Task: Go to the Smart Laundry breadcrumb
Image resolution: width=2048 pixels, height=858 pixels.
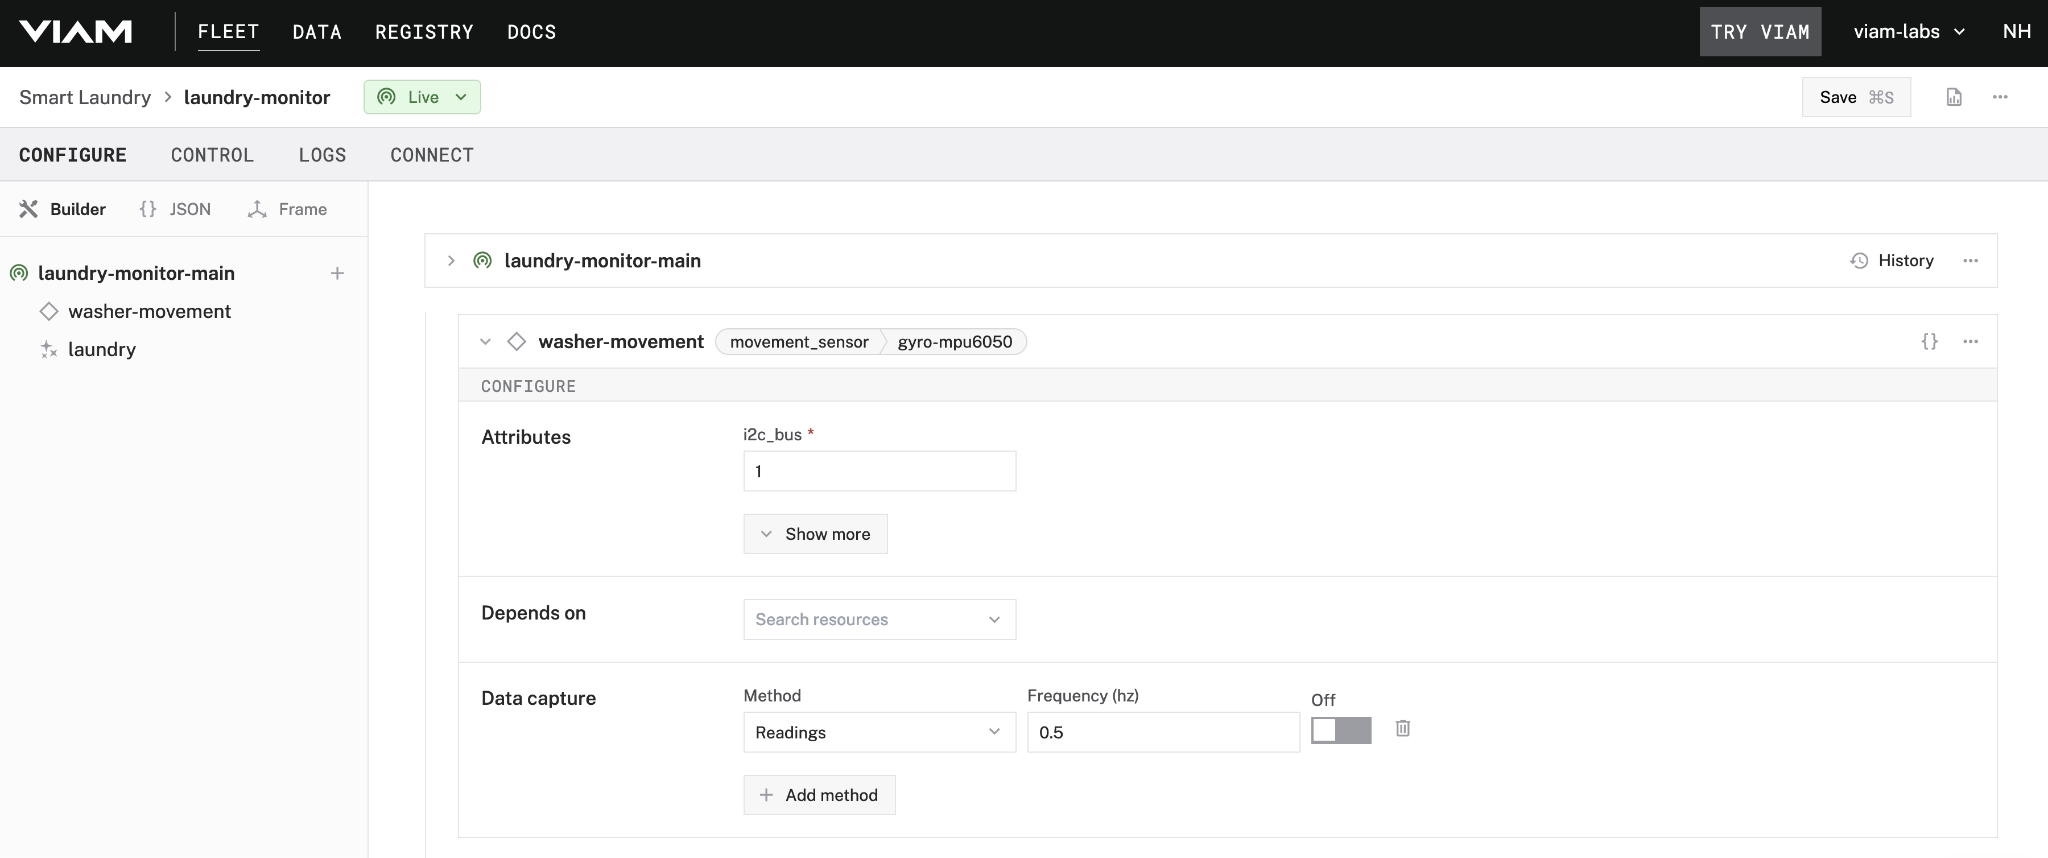Action: (85, 97)
